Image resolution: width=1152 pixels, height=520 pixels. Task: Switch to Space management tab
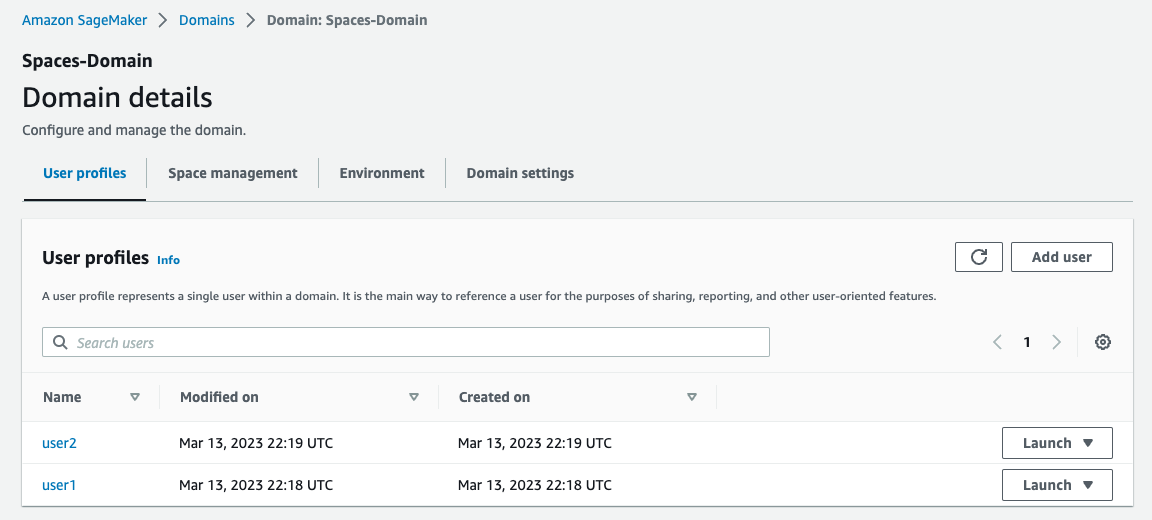coord(232,173)
